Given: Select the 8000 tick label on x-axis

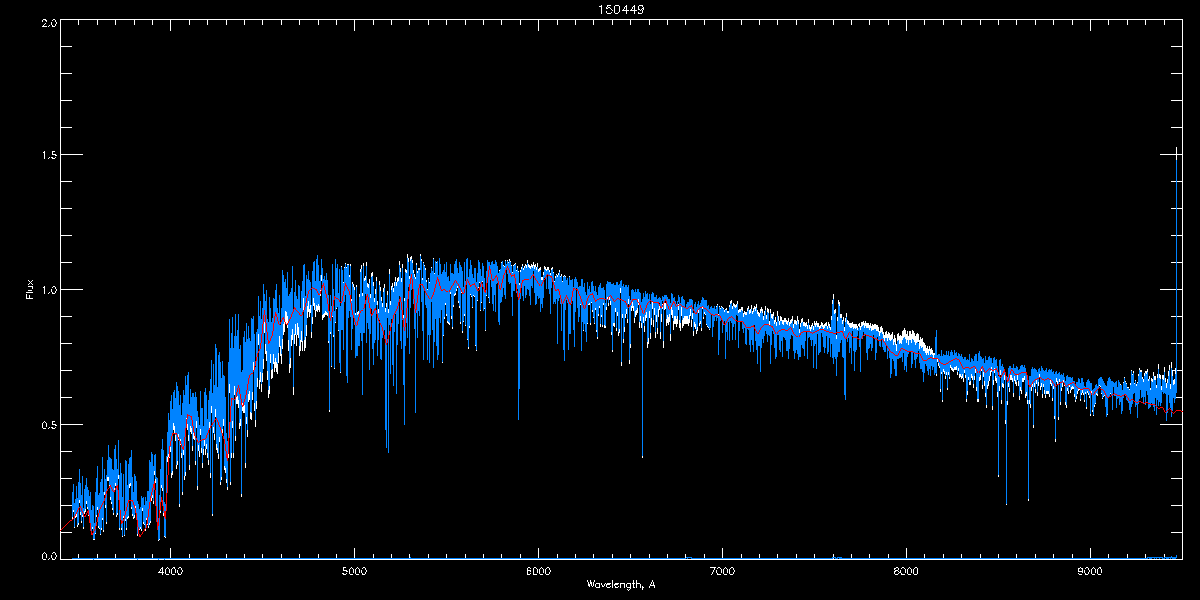Looking at the screenshot, I should [906, 572].
